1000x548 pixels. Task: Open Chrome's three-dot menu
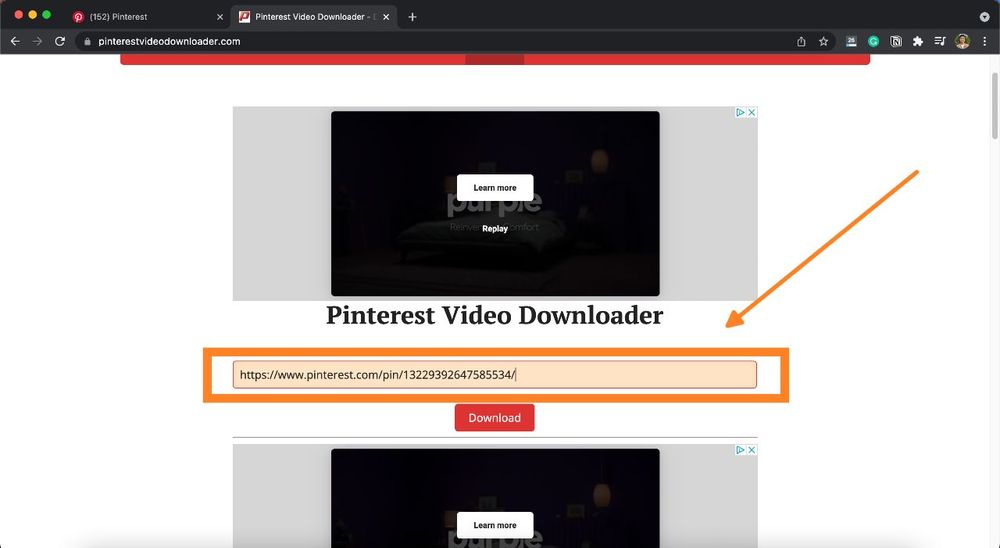click(x=985, y=41)
